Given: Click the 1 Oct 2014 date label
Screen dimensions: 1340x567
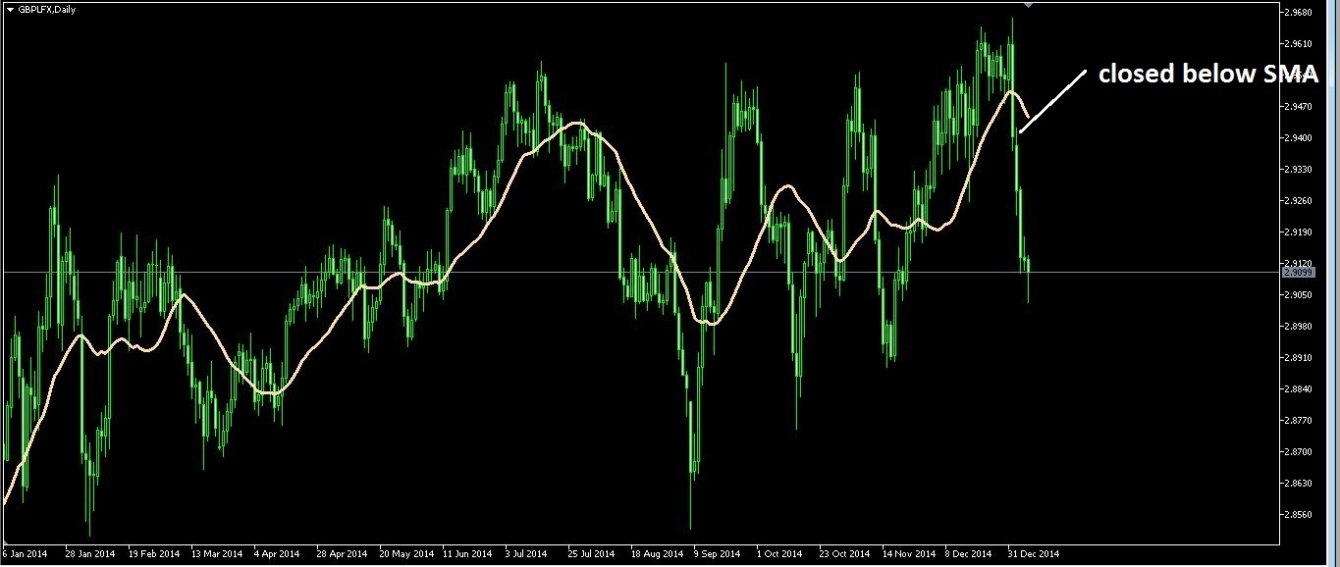Looking at the screenshot, I should tap(780, 553).
